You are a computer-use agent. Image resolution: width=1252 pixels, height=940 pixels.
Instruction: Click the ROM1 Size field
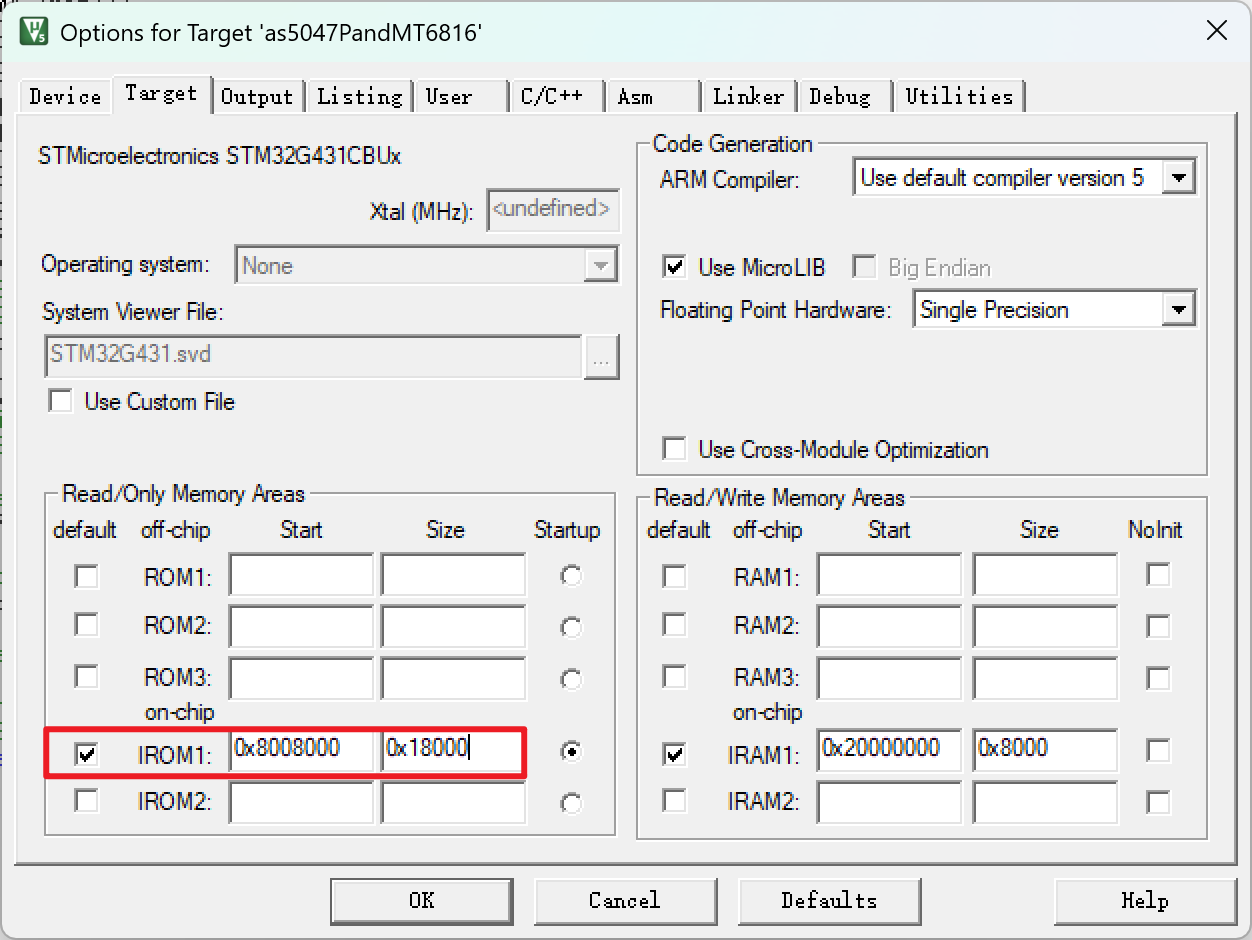tap(453, 576)
